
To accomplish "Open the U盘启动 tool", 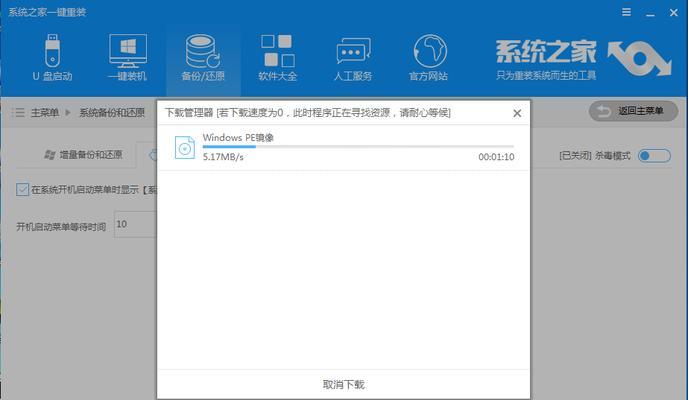I will coord(52,58).
